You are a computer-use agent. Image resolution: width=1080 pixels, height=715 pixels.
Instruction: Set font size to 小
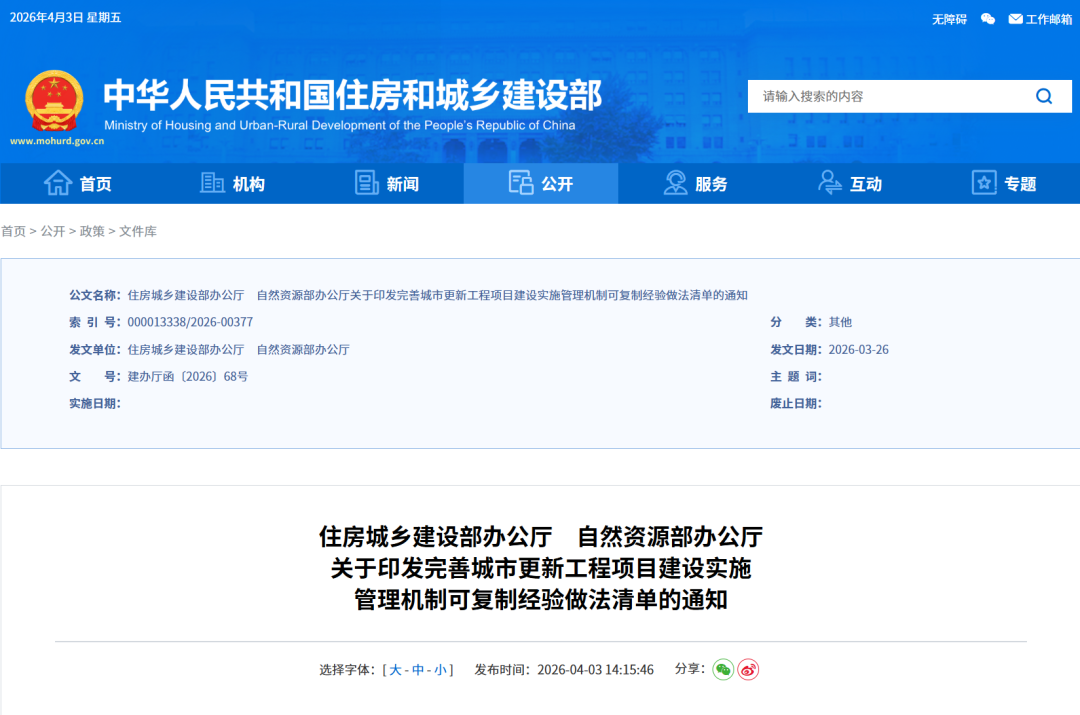click(440, 670)
